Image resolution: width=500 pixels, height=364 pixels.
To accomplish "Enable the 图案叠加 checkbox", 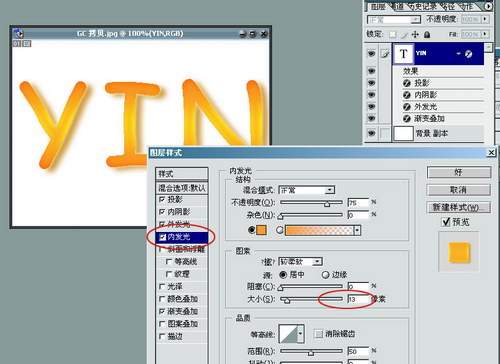I will (162, 324).
